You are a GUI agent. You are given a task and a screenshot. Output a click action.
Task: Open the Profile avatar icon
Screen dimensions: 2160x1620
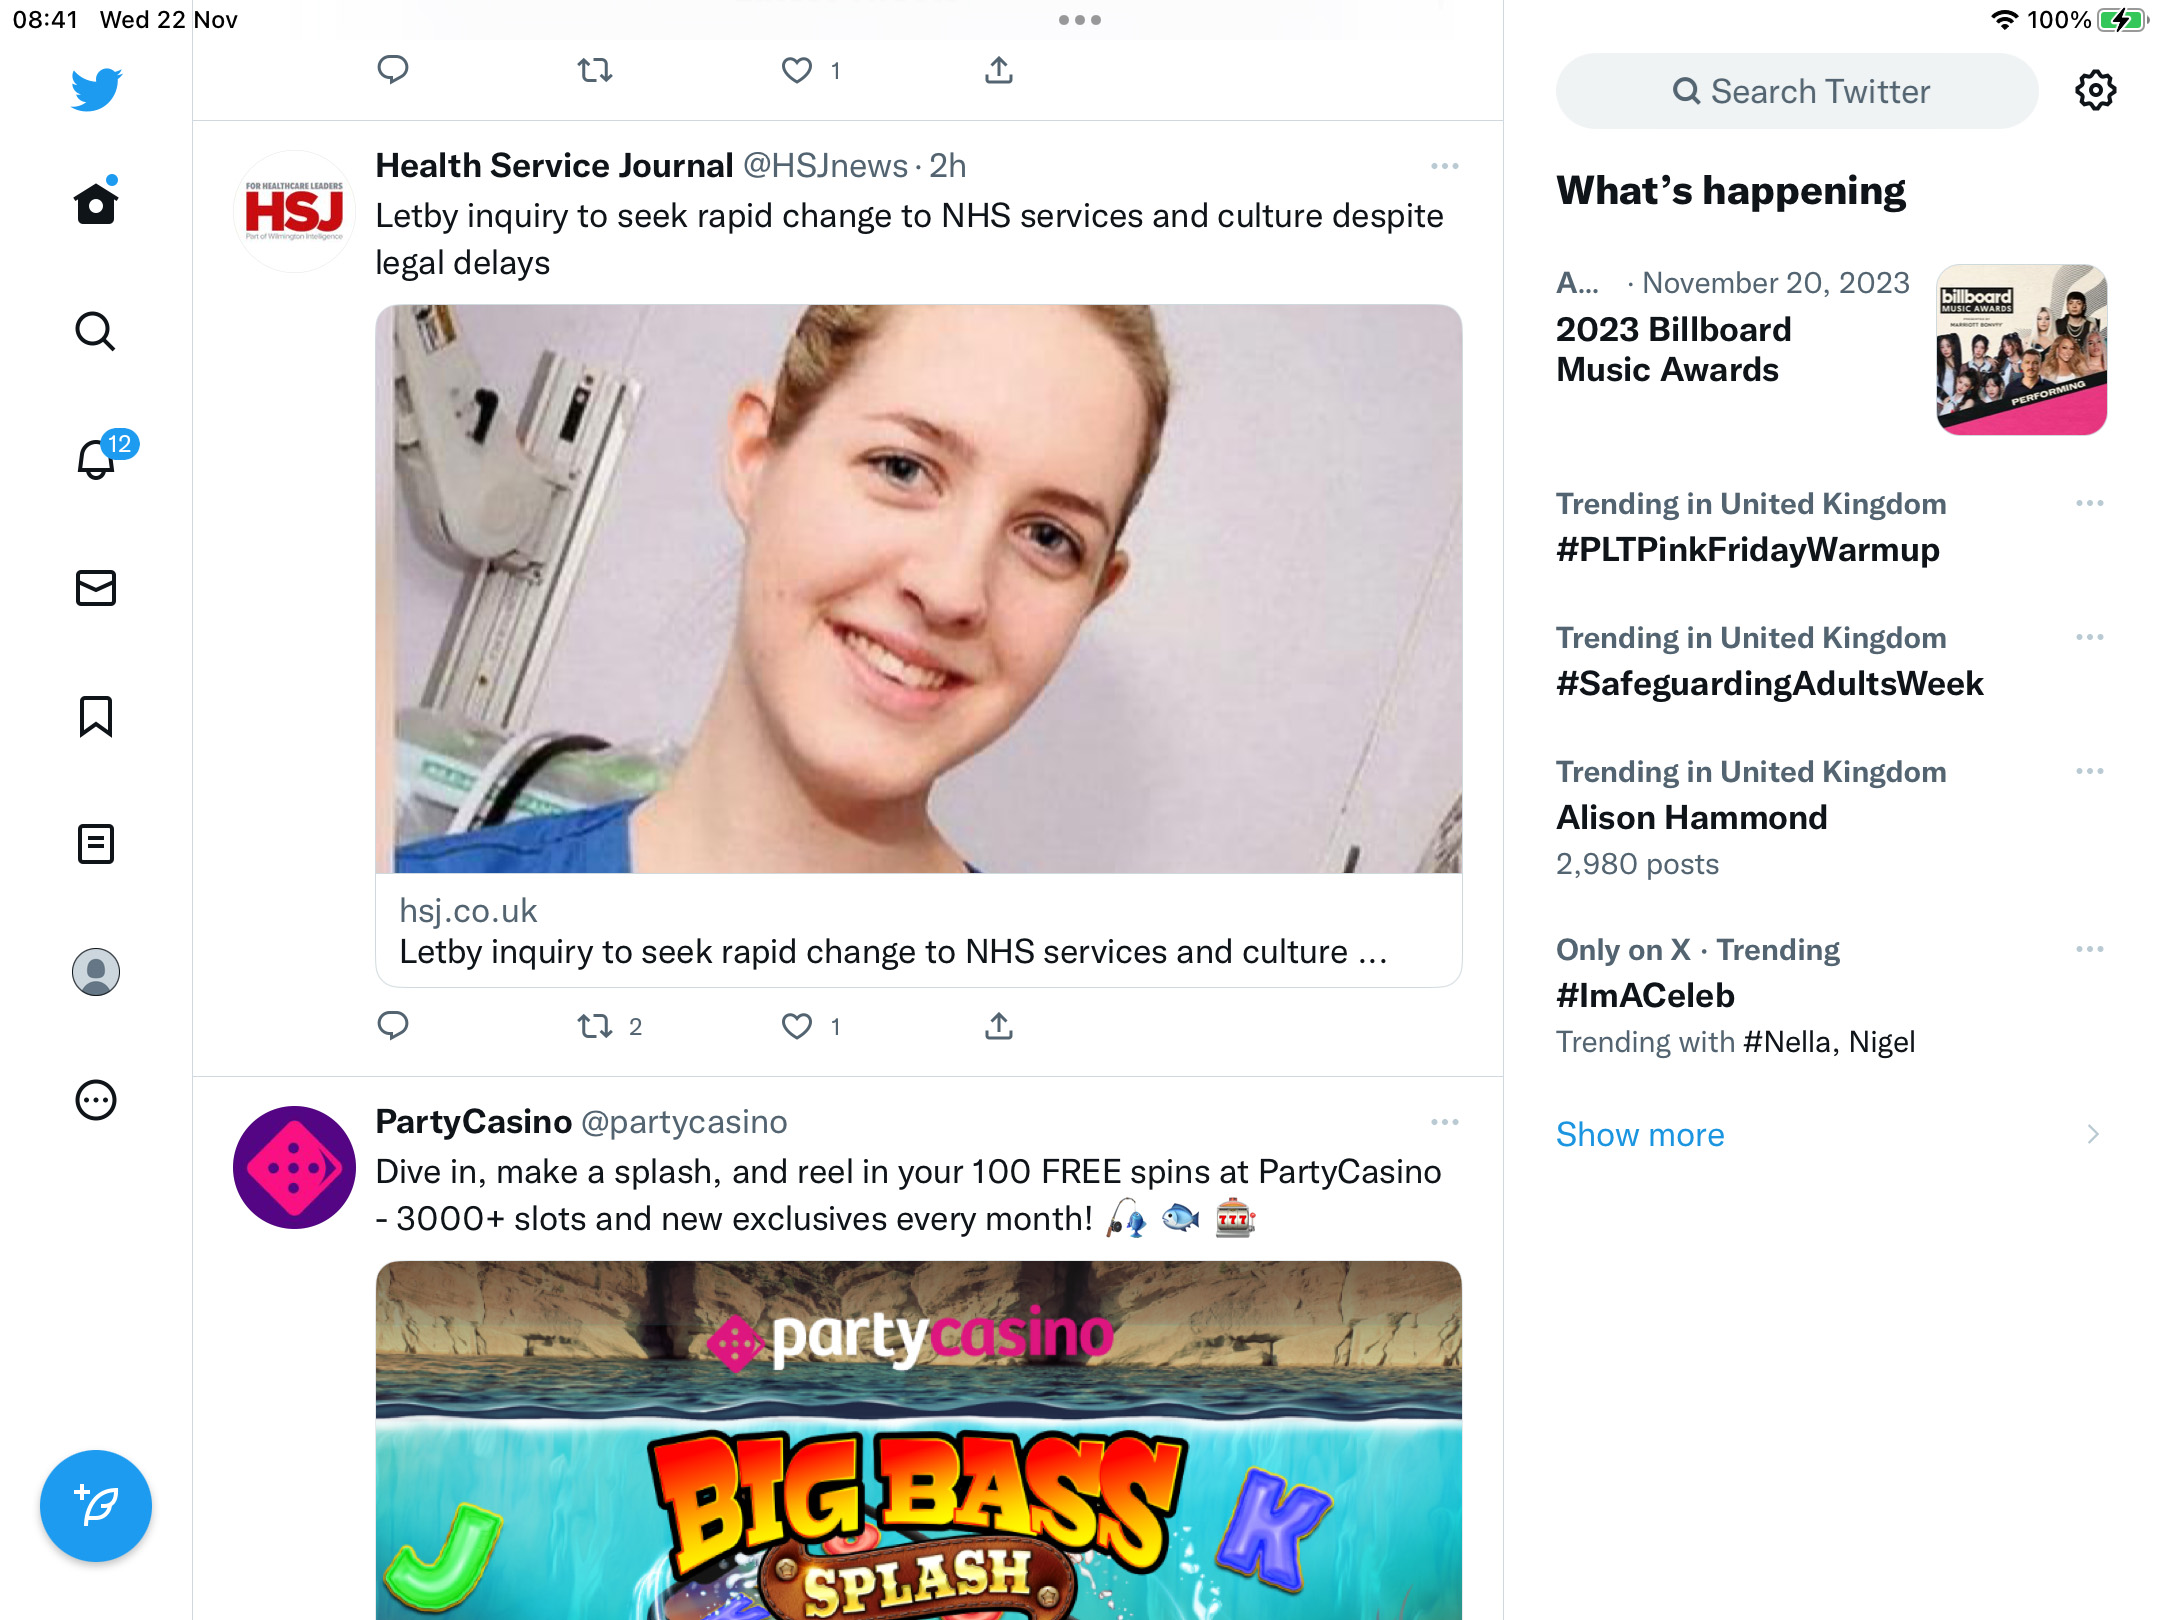[x=96, y=972]
